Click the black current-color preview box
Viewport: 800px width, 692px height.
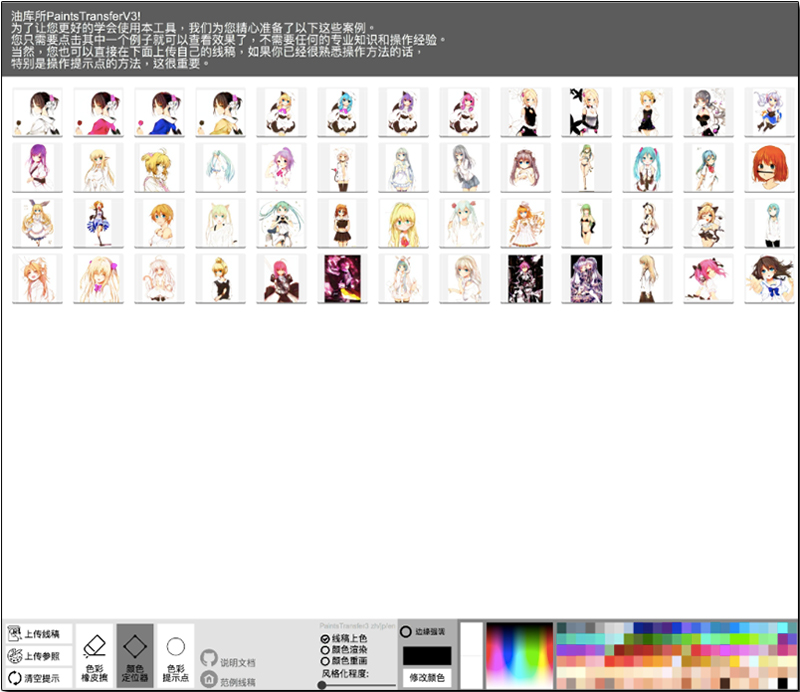[427, 655]
